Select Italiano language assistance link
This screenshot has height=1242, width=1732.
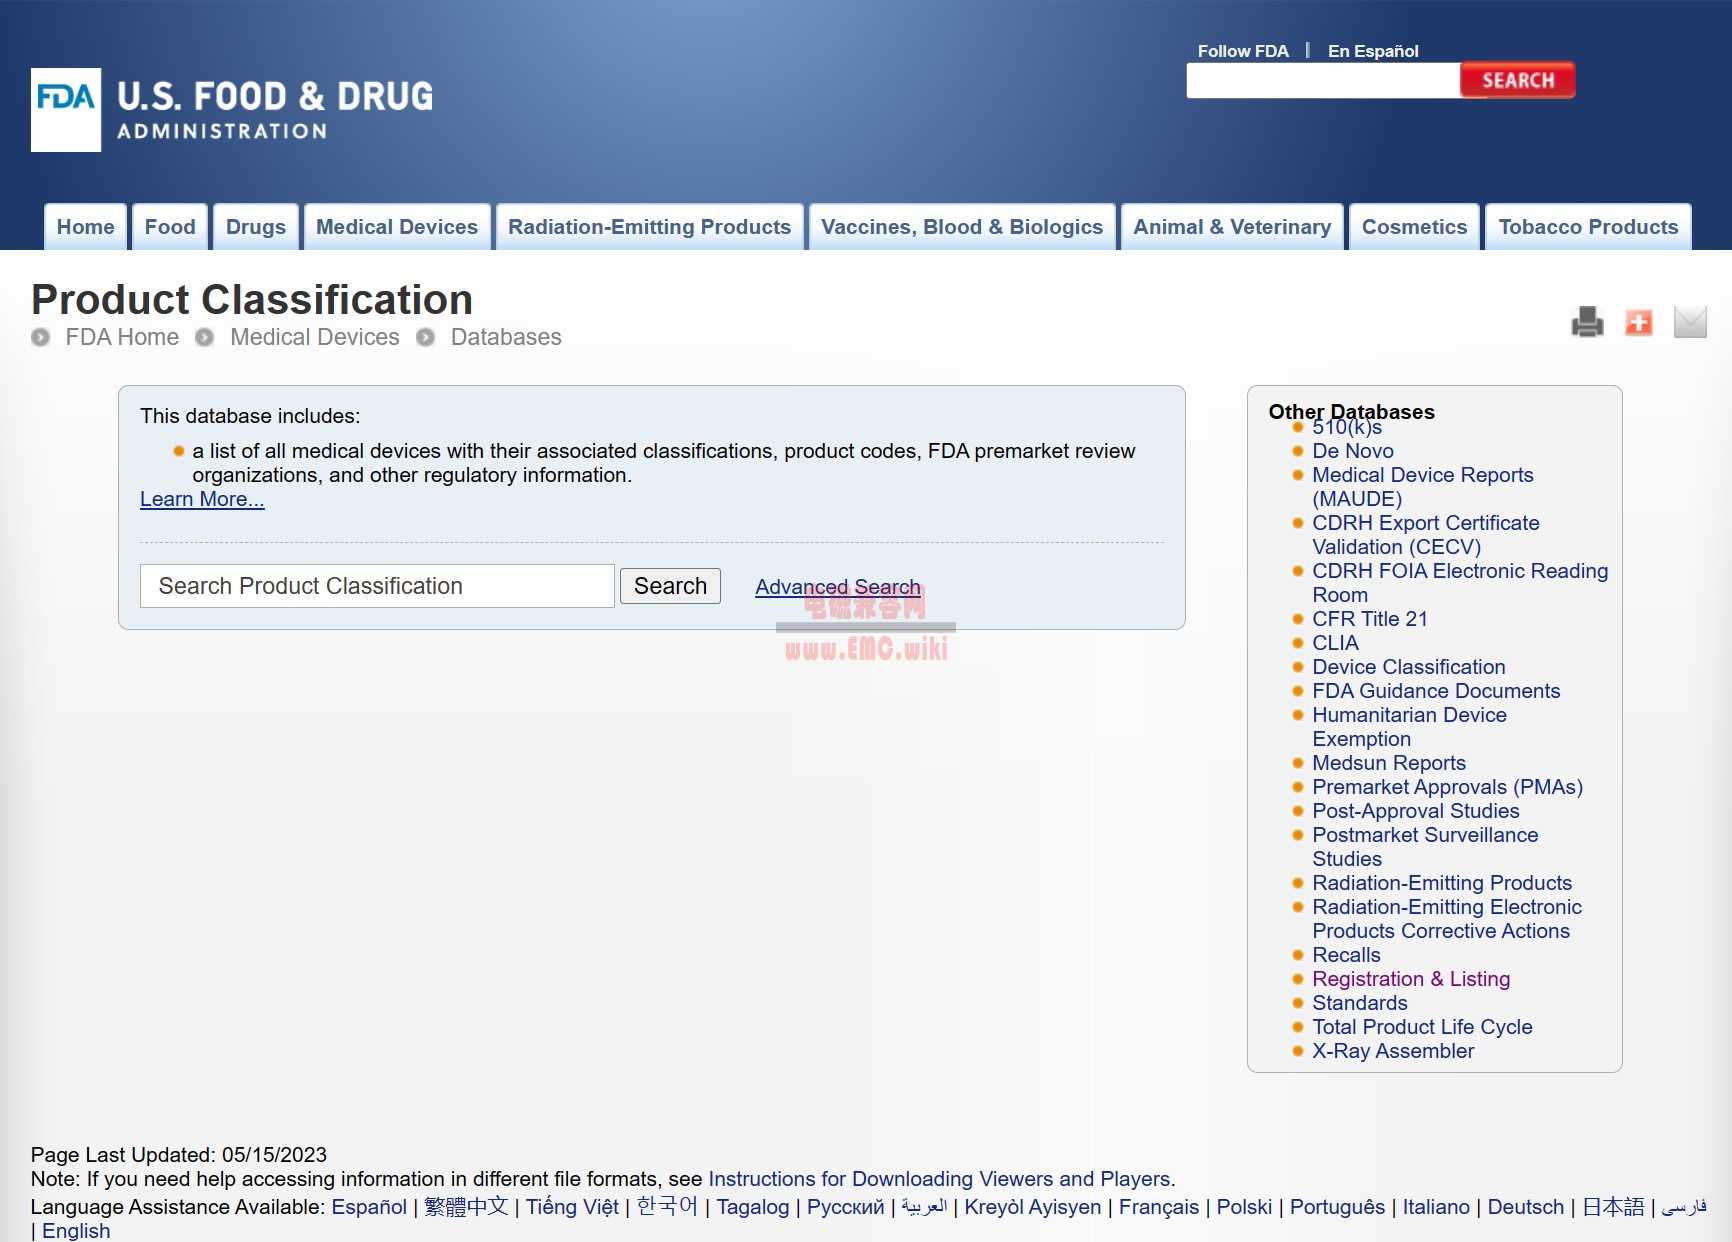(x=1436, y=1207)
